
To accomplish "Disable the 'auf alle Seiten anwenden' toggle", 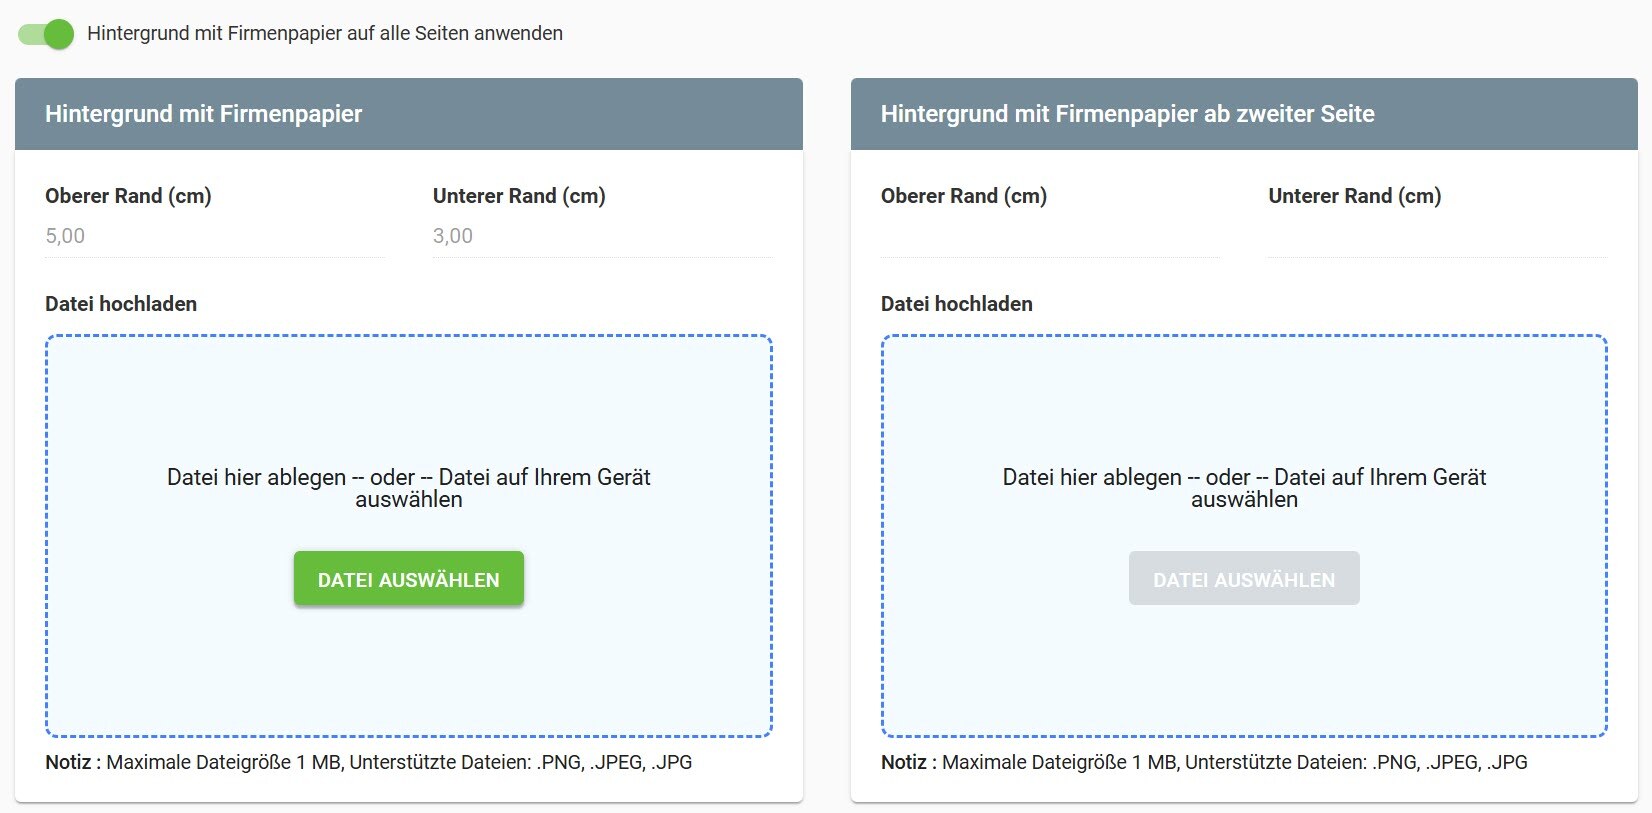I will (x=46, y=33).
